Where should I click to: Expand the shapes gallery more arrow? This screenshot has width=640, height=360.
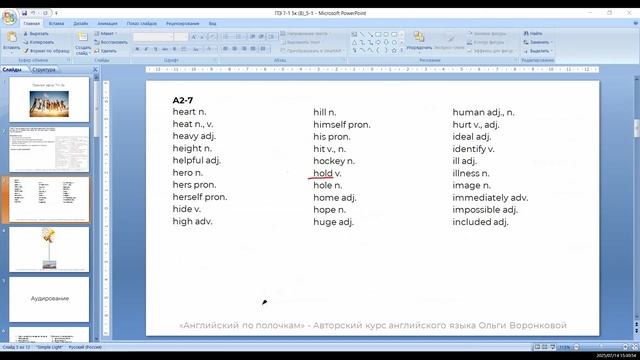click(402, 50)
